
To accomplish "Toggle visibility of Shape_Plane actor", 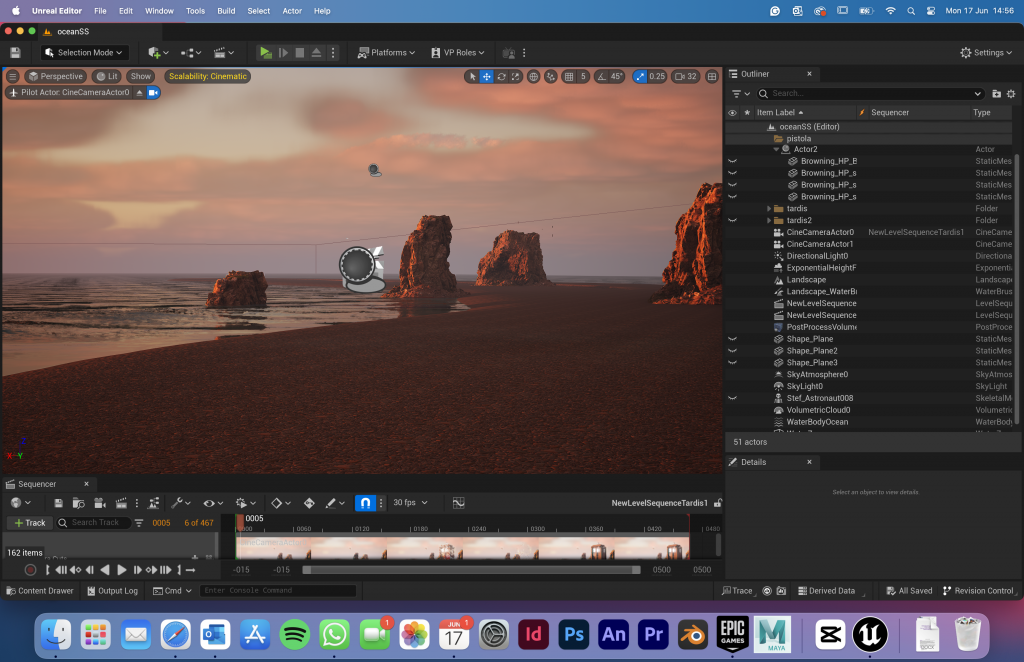I will [732, 339].
